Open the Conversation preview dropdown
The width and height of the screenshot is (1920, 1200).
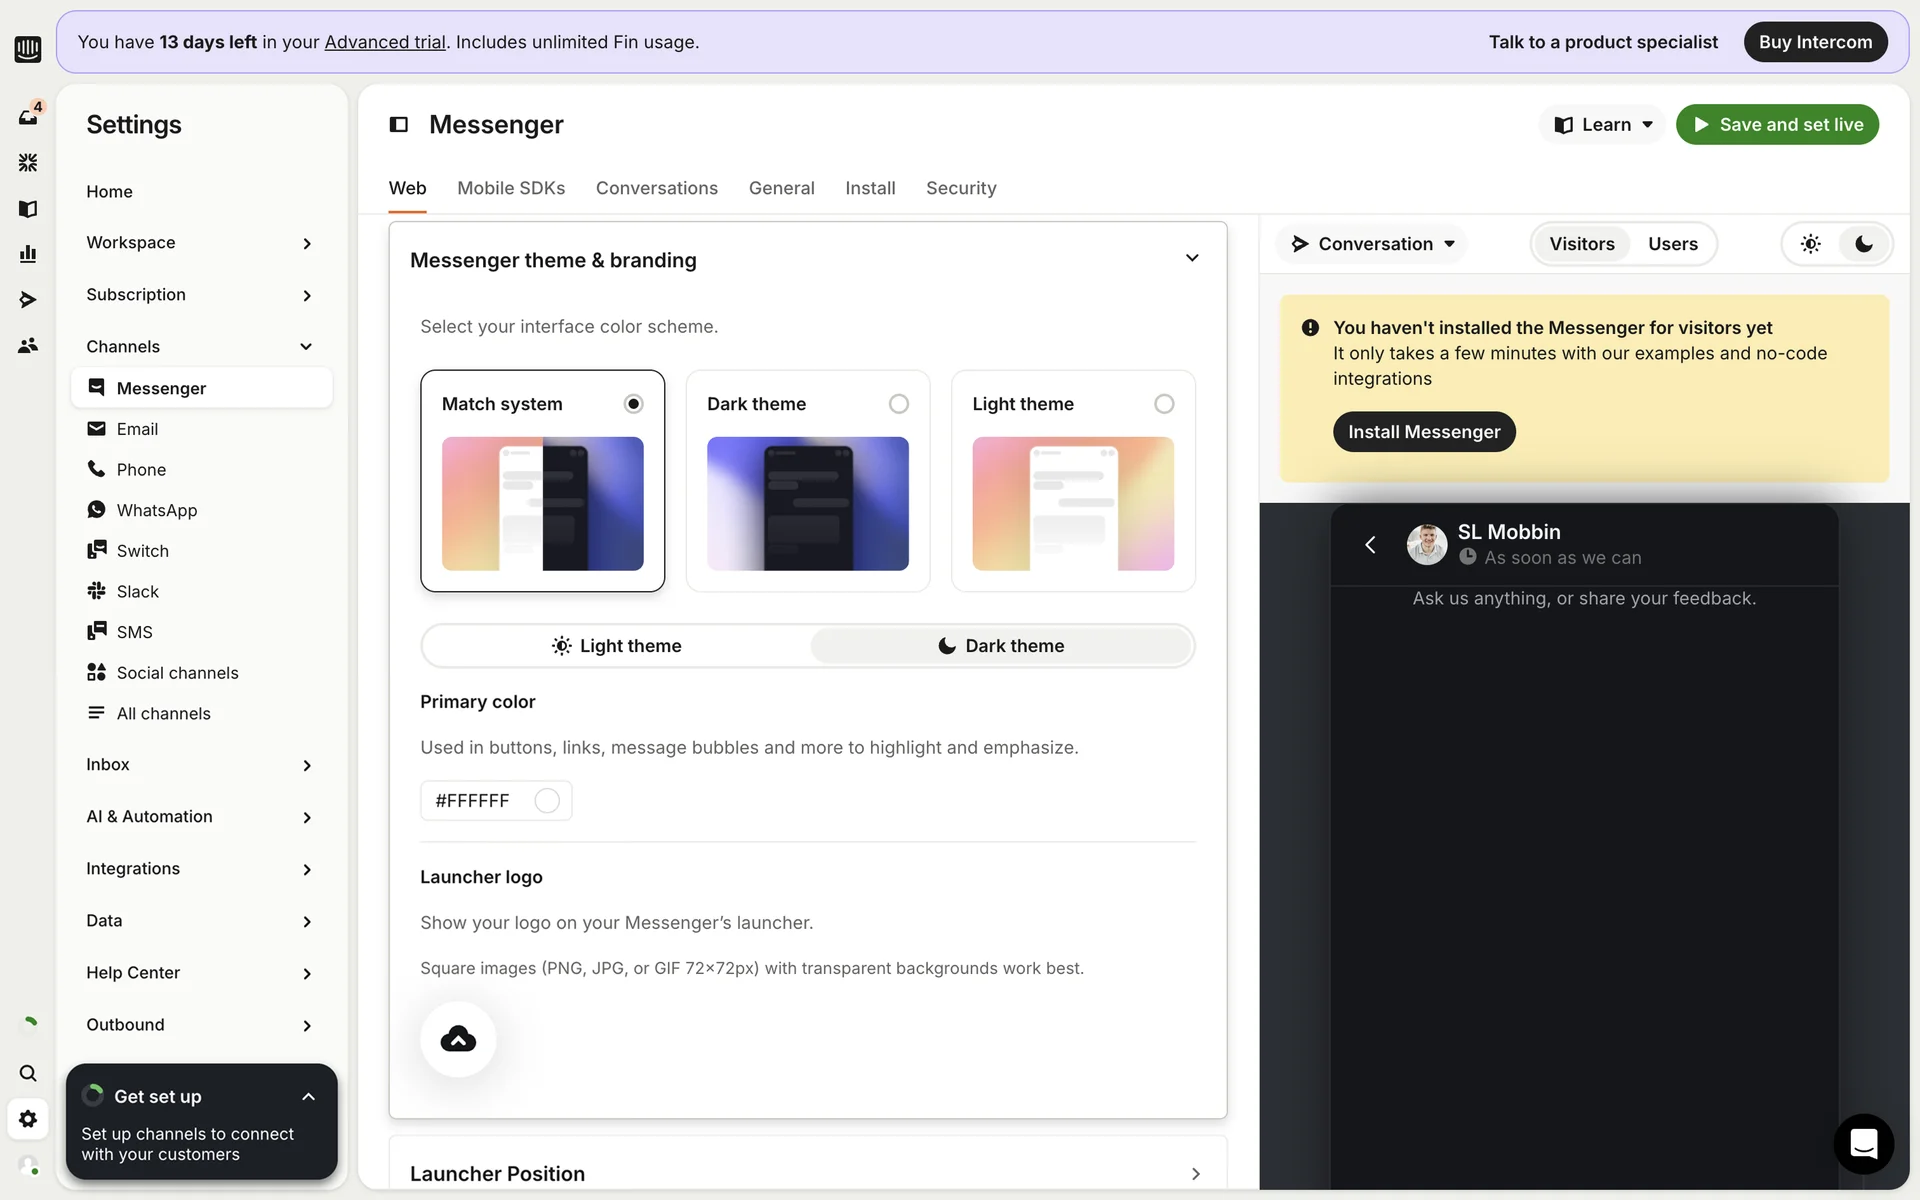[1373, 244]
